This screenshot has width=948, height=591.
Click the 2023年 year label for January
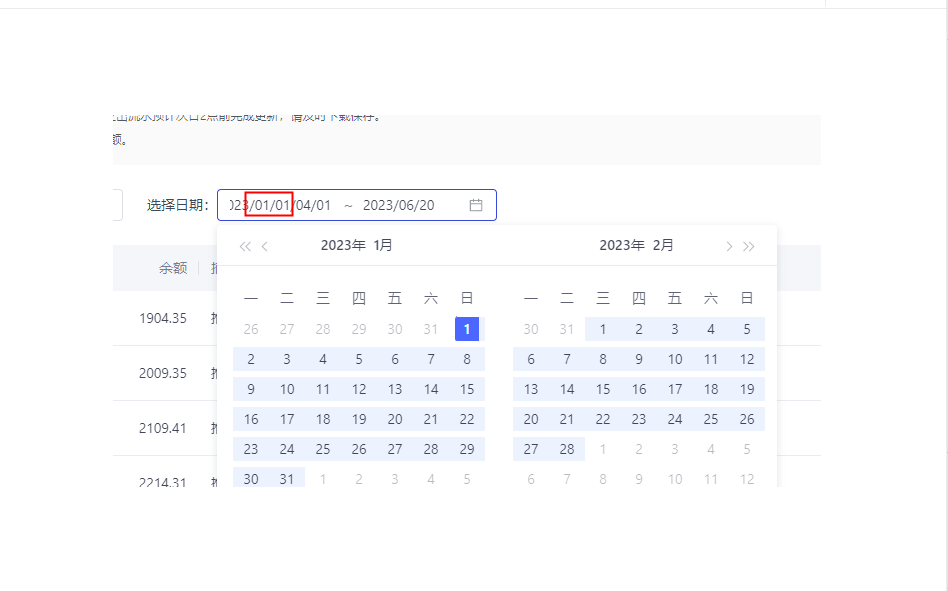coord(342,245)
